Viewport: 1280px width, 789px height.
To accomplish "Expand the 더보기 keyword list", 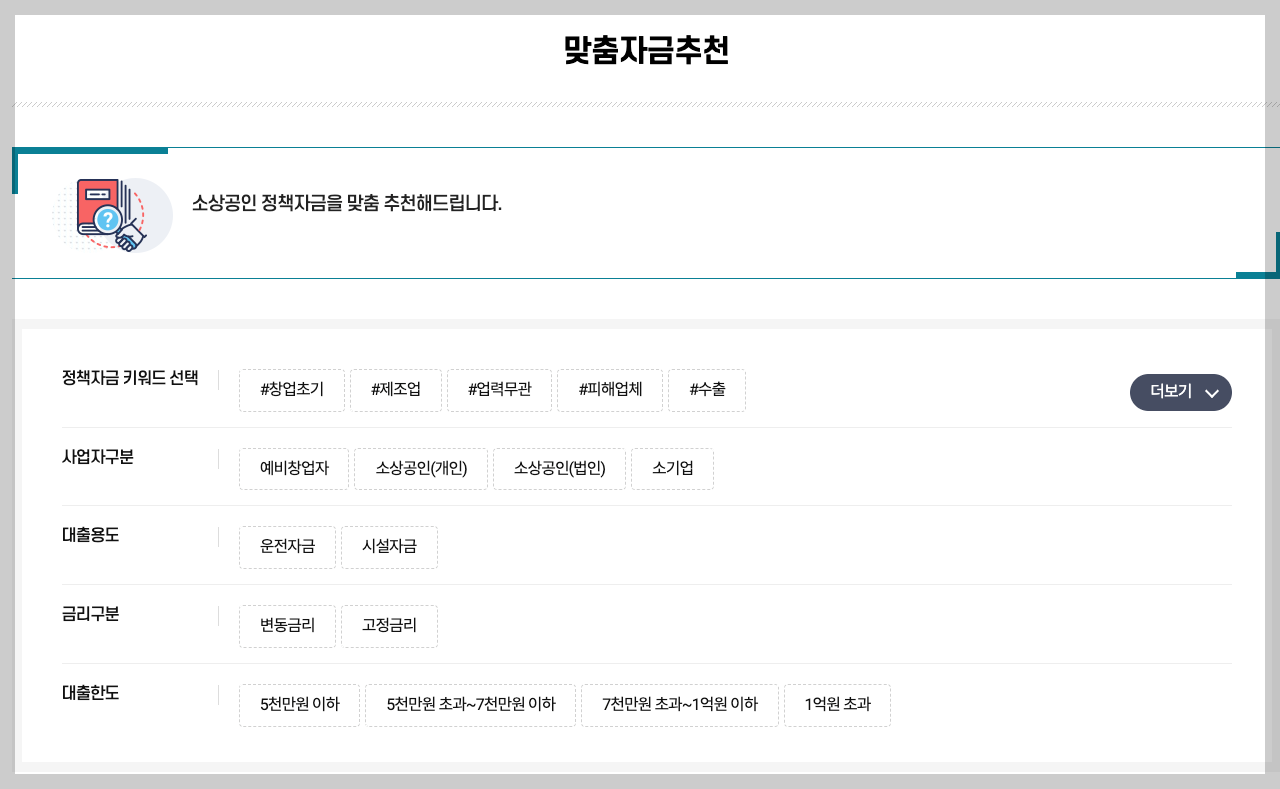I will tap(1170, 392).
